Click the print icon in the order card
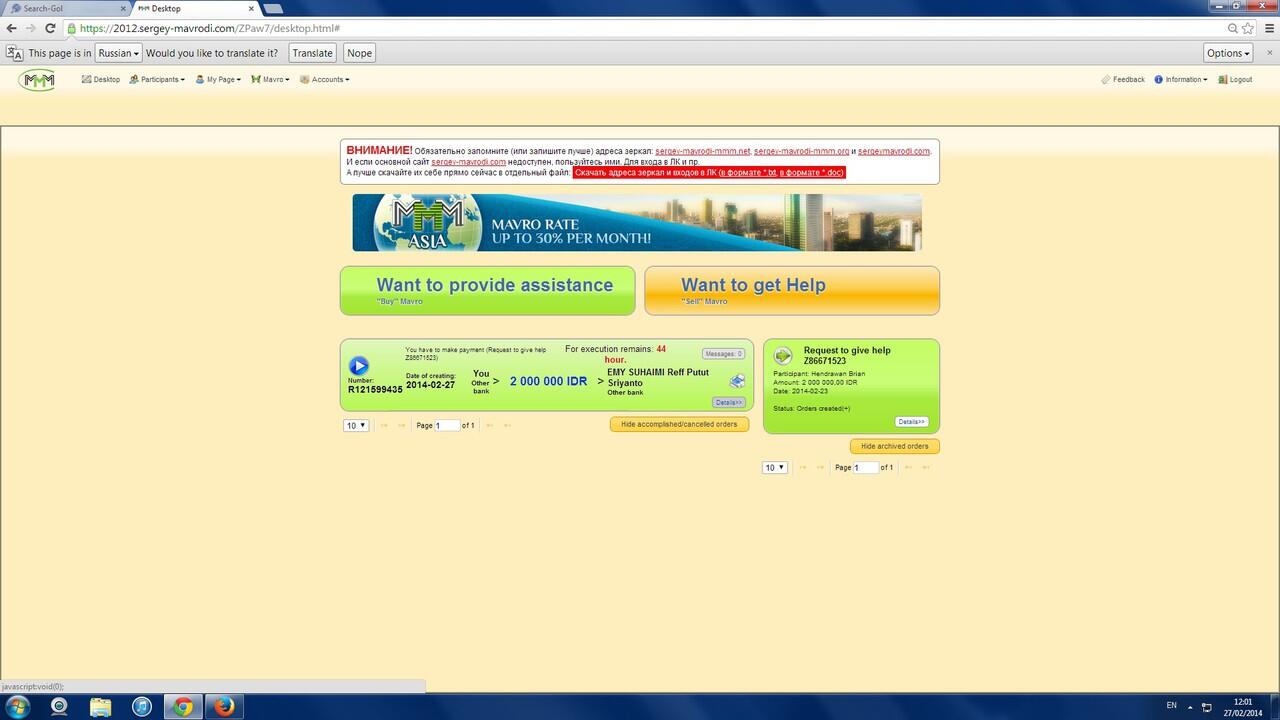The width and height of the screenshot is (1280, 720). [x=737, y=380]
